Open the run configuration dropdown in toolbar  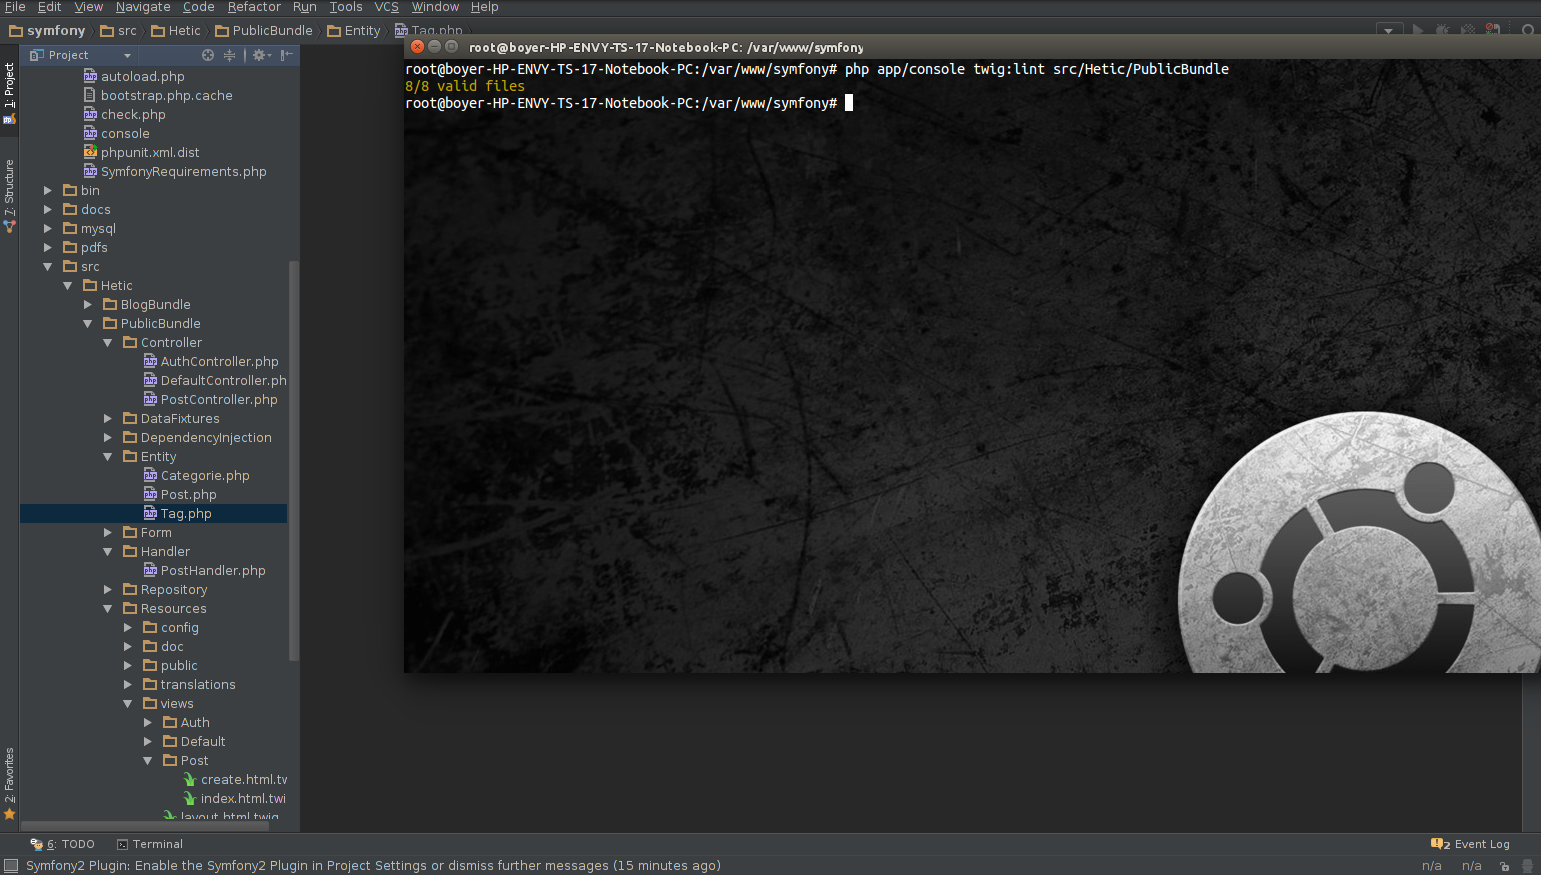pos(1389,31)
